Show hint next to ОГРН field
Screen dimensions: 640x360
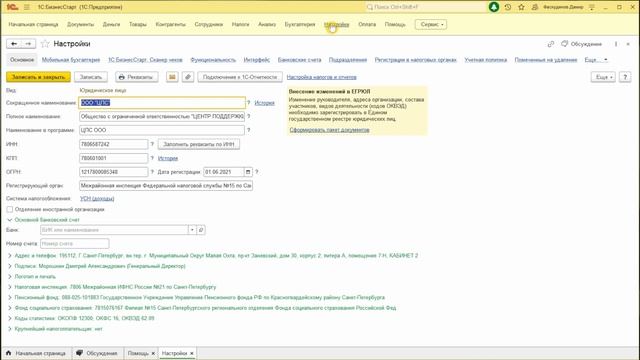tap(152, 172)
